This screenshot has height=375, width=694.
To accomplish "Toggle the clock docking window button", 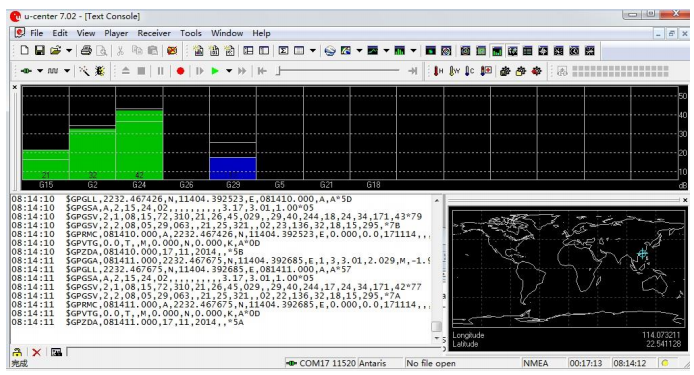I will pos(574,51).
